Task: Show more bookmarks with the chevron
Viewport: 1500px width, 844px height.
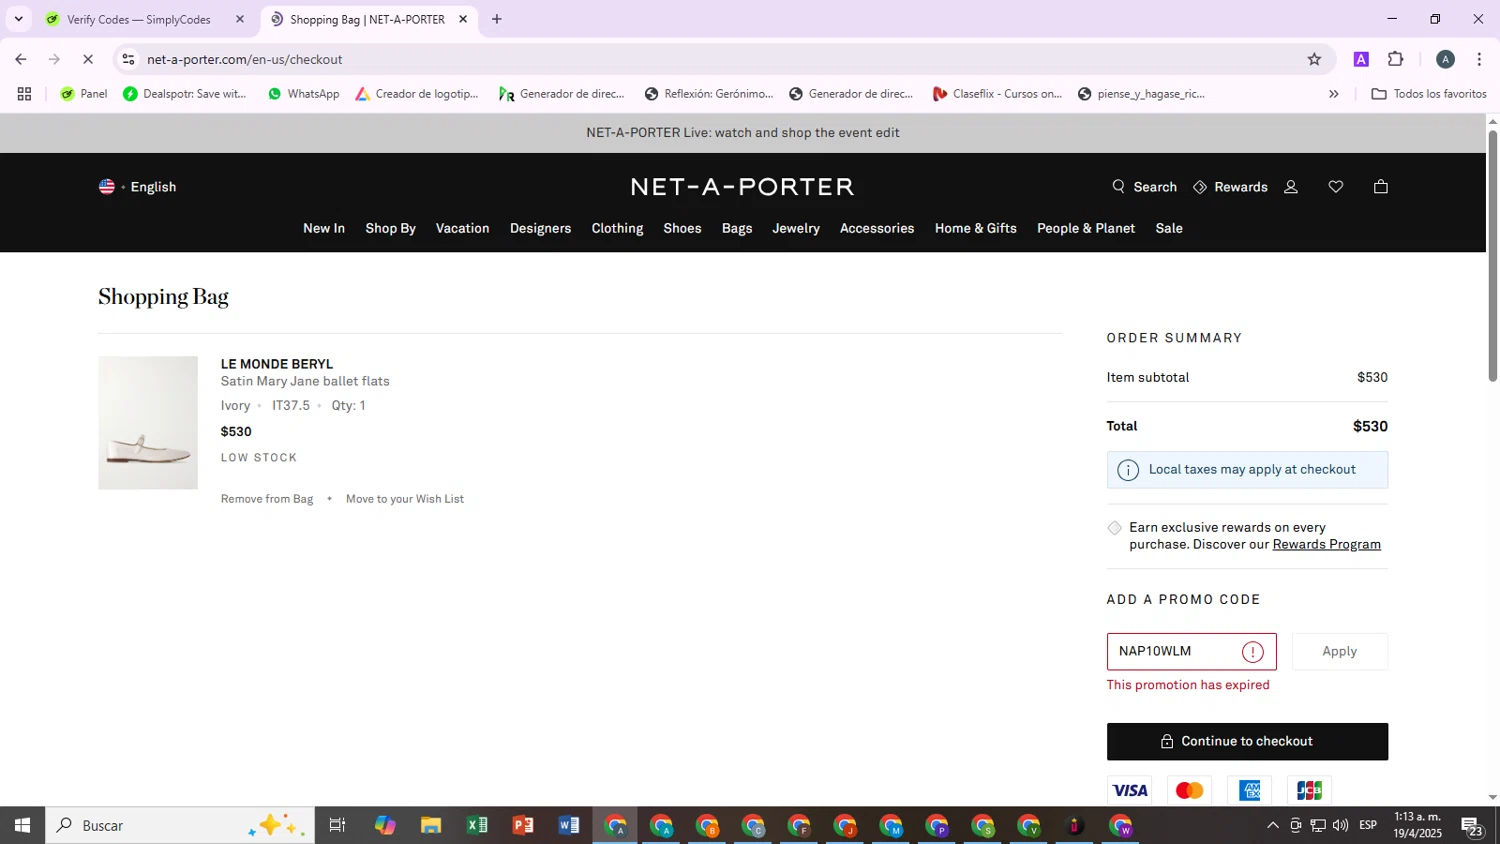Action: tap(1333, 94)
